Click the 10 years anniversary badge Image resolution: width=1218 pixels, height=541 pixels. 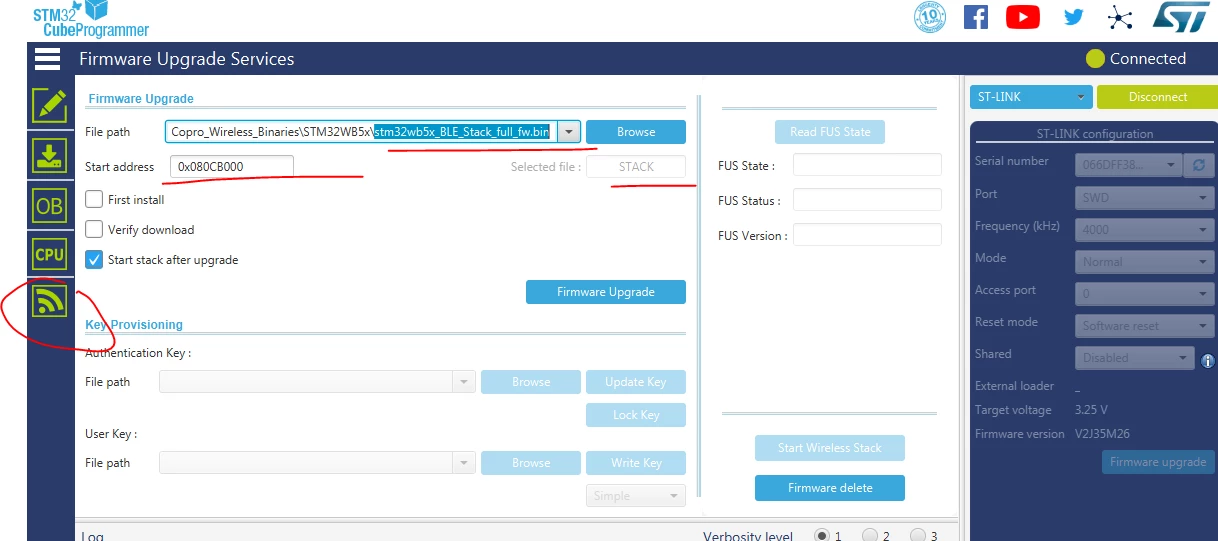pos(930,17)
